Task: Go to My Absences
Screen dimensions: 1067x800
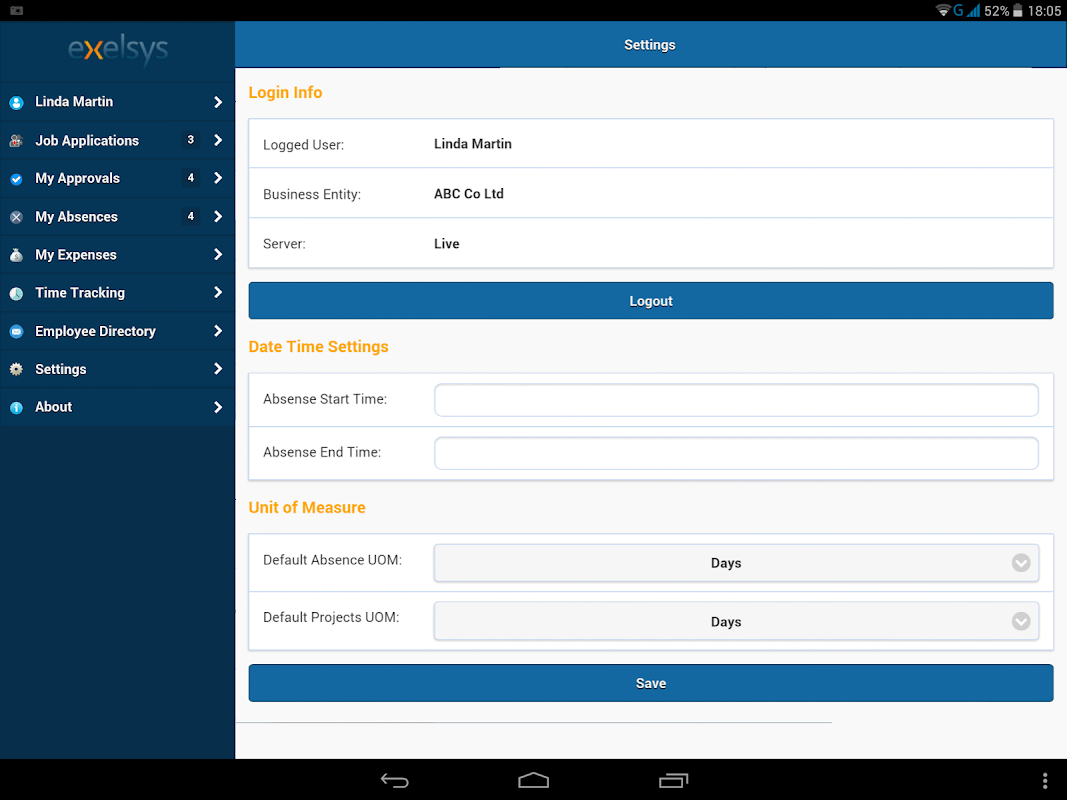Action: coord(117,216)
